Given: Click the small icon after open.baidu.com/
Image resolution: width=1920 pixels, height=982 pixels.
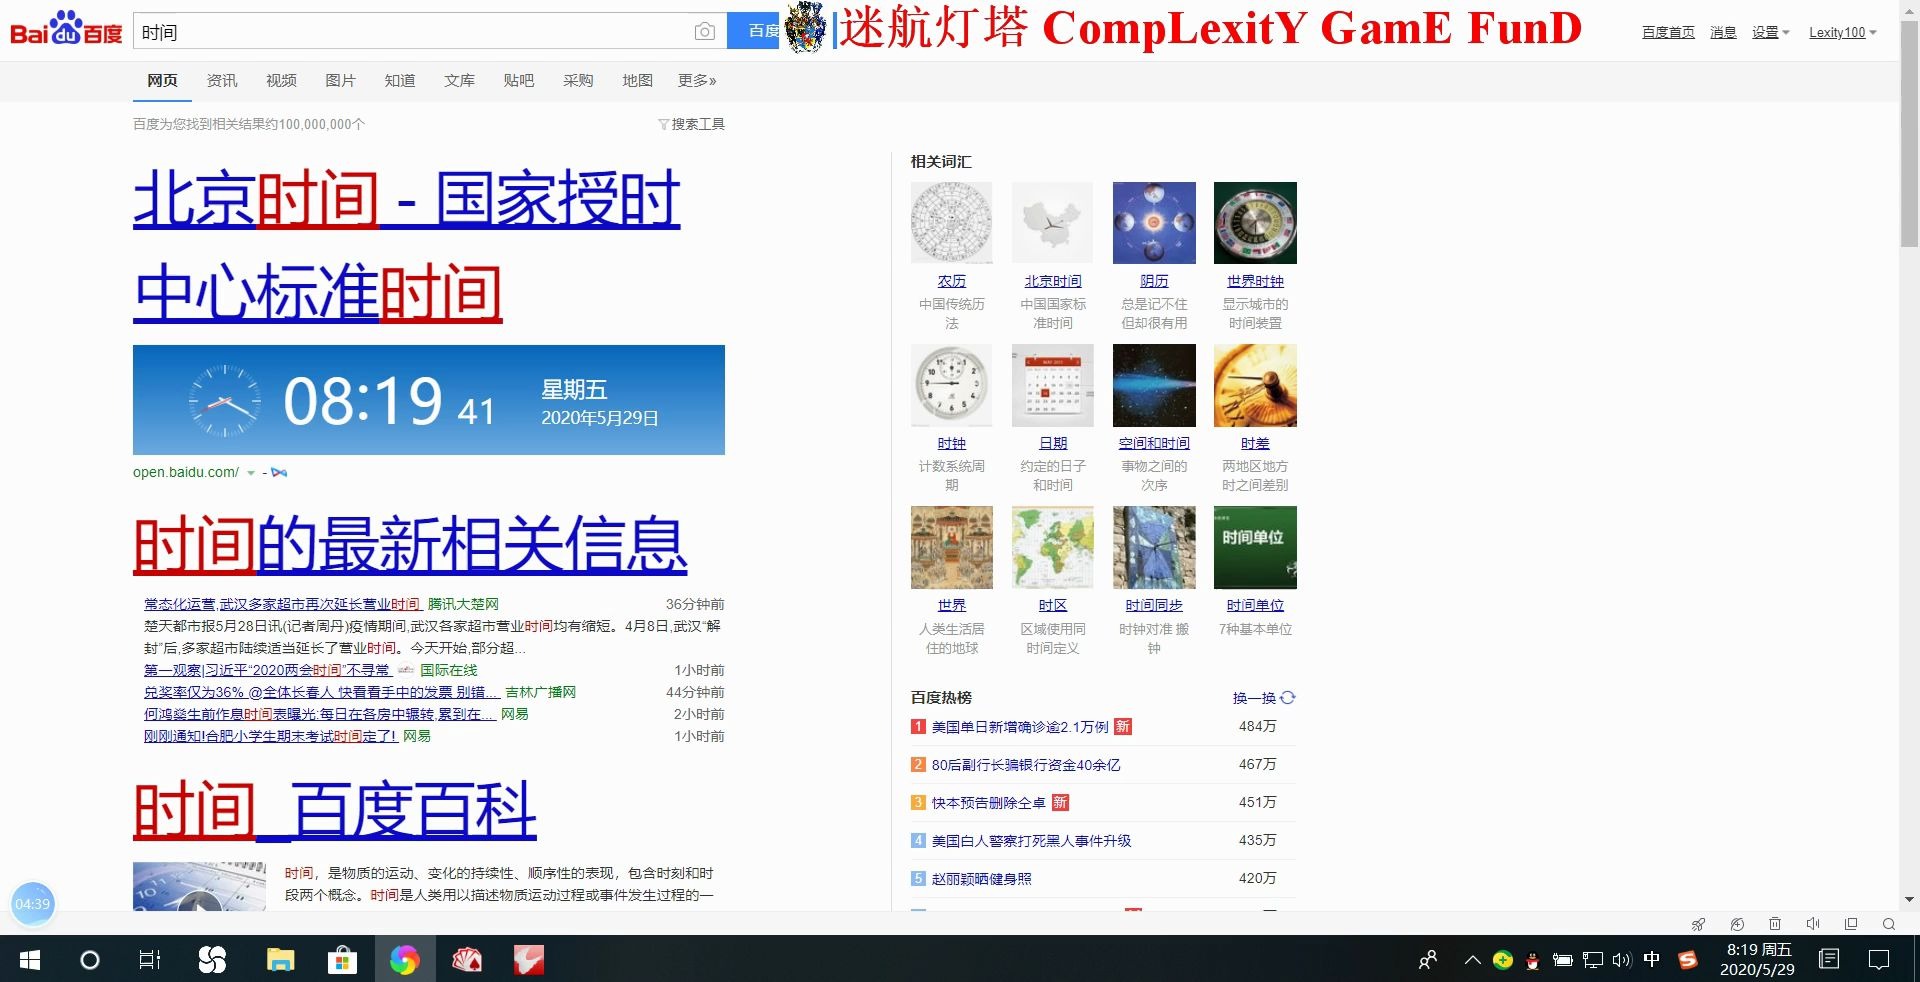Looking at the screenshot, I should pyautogui.click(x=279, y=472).
